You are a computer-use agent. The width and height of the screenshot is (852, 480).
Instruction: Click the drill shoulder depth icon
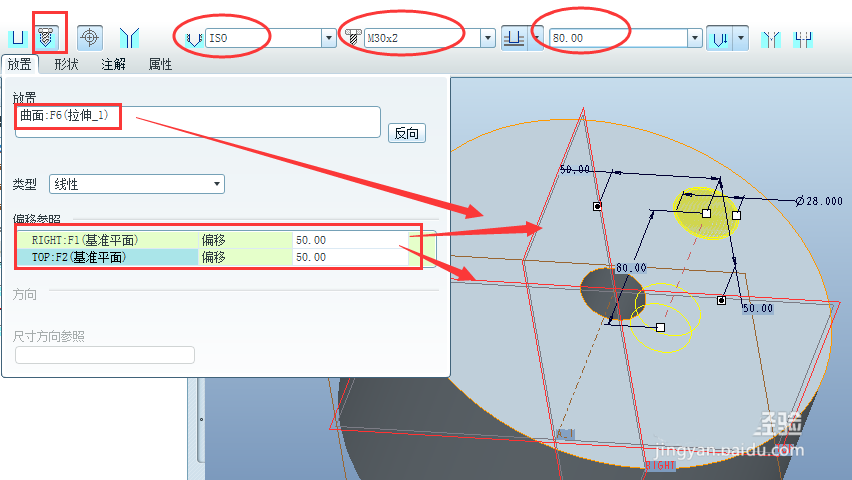[719, 39]
